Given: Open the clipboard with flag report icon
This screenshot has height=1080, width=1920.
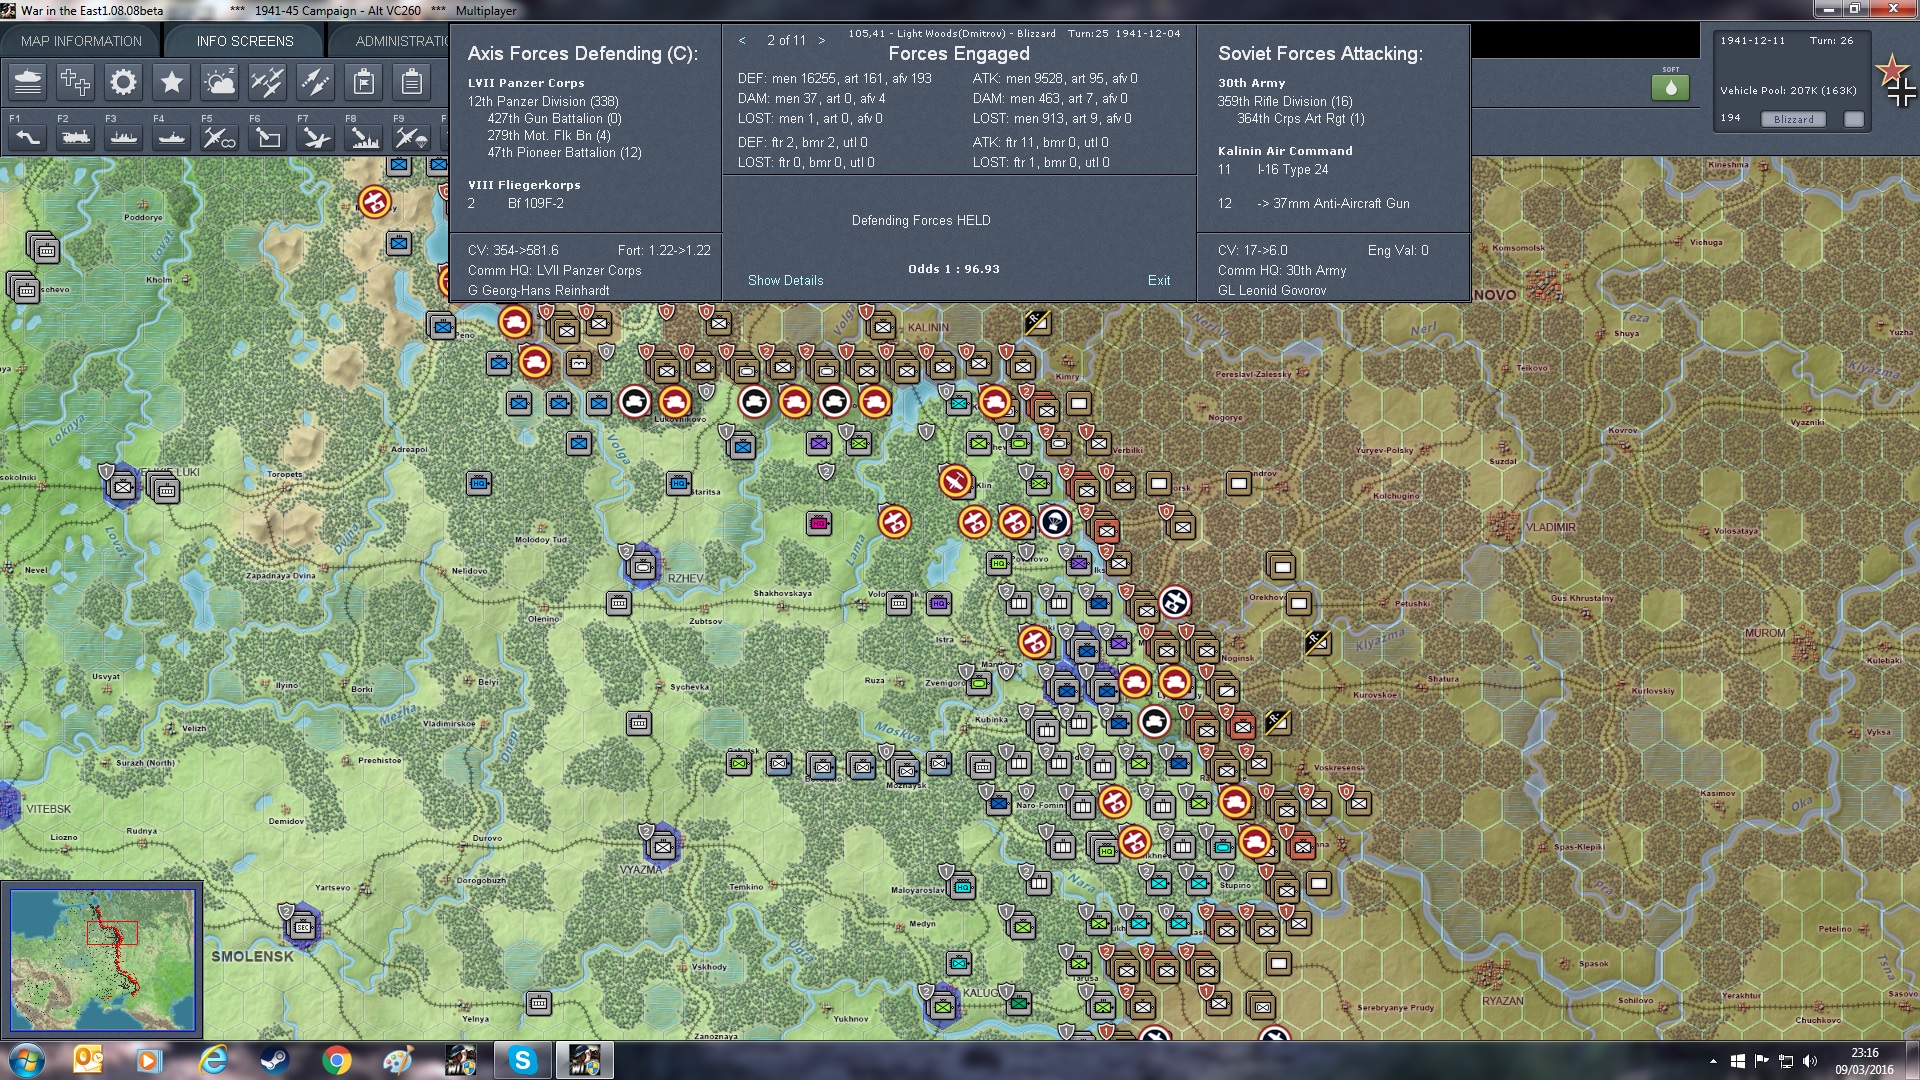Looking at the screenshot, I should click(x=364, y=82).
